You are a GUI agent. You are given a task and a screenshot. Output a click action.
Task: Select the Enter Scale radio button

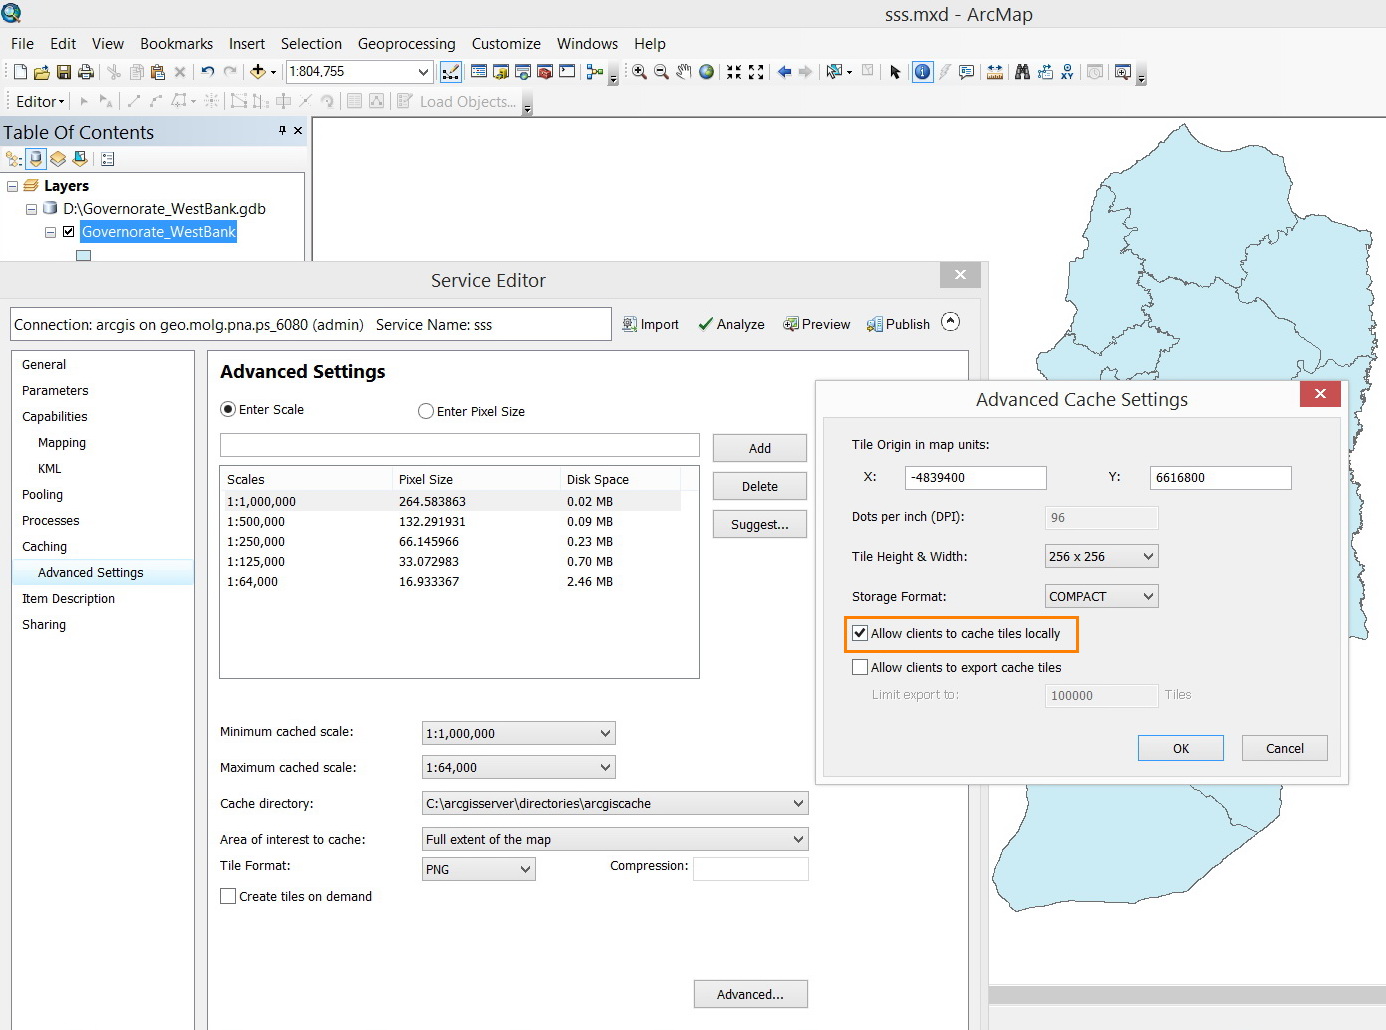228,410
